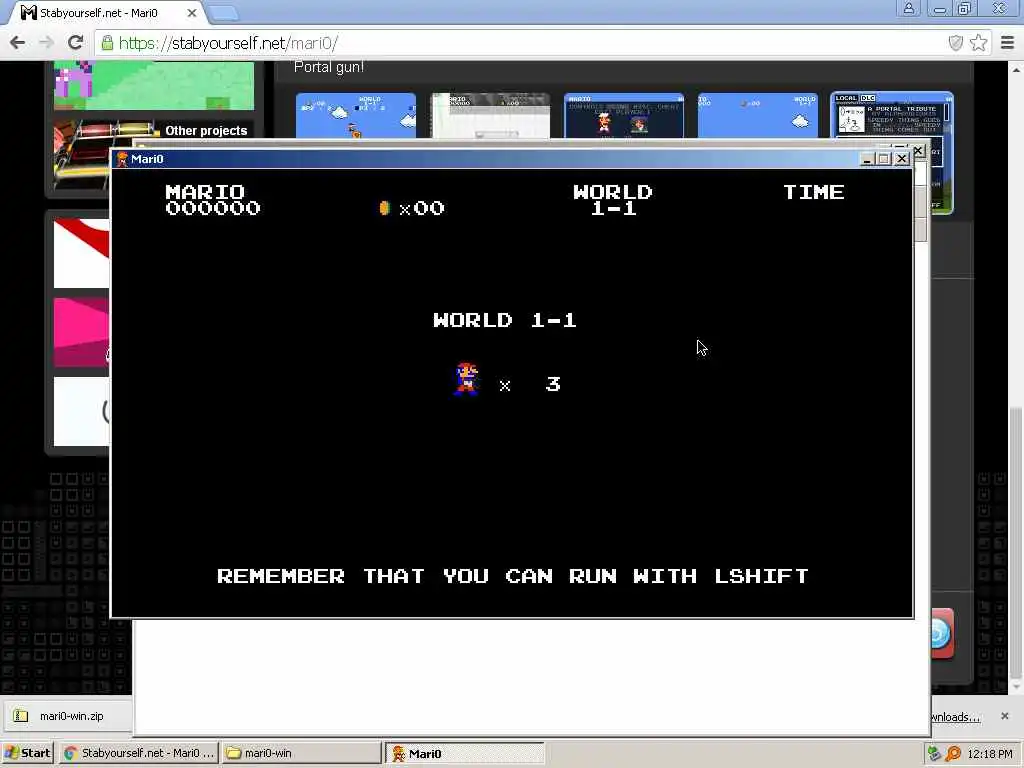
Task: Close the folder window behind Mari0
Action: (x=919, y=151)
